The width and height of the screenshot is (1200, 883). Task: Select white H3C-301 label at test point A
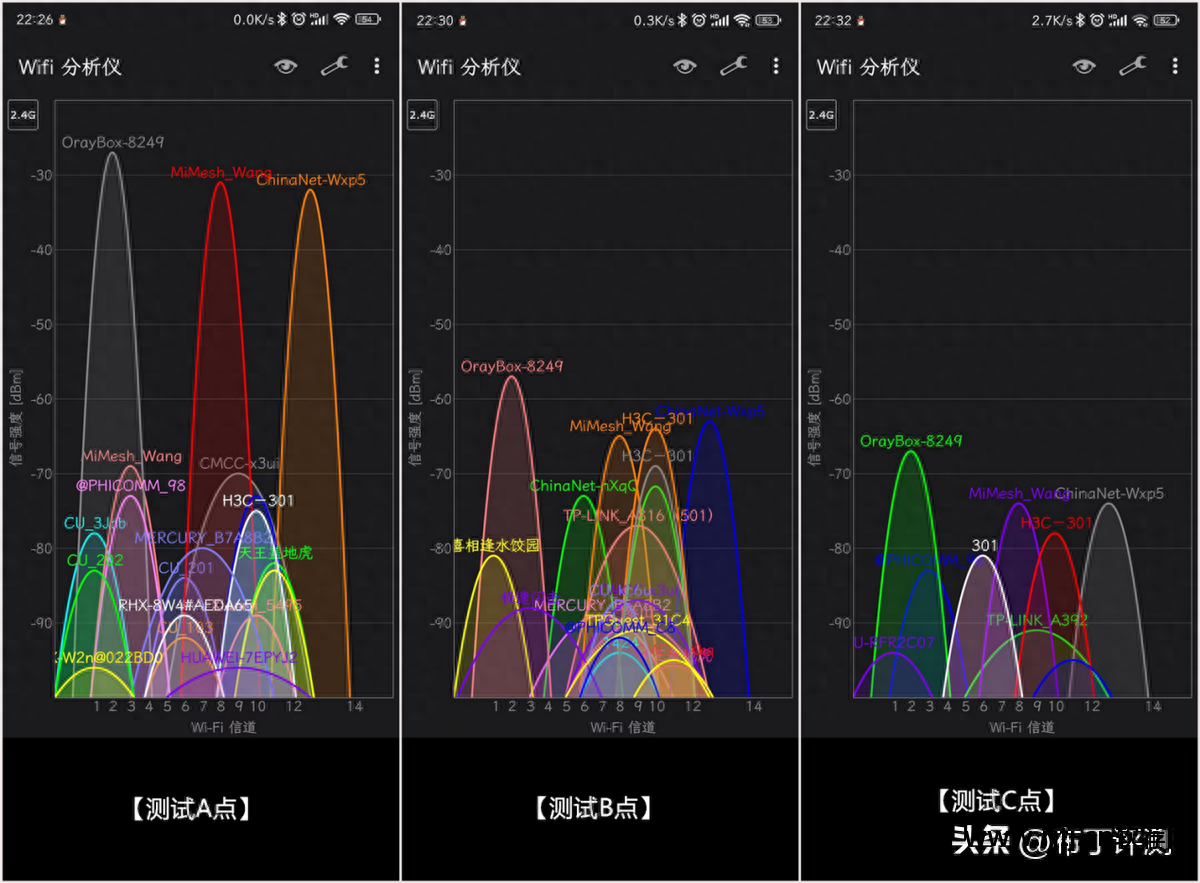pyautogui.click(x=258, y=500)
